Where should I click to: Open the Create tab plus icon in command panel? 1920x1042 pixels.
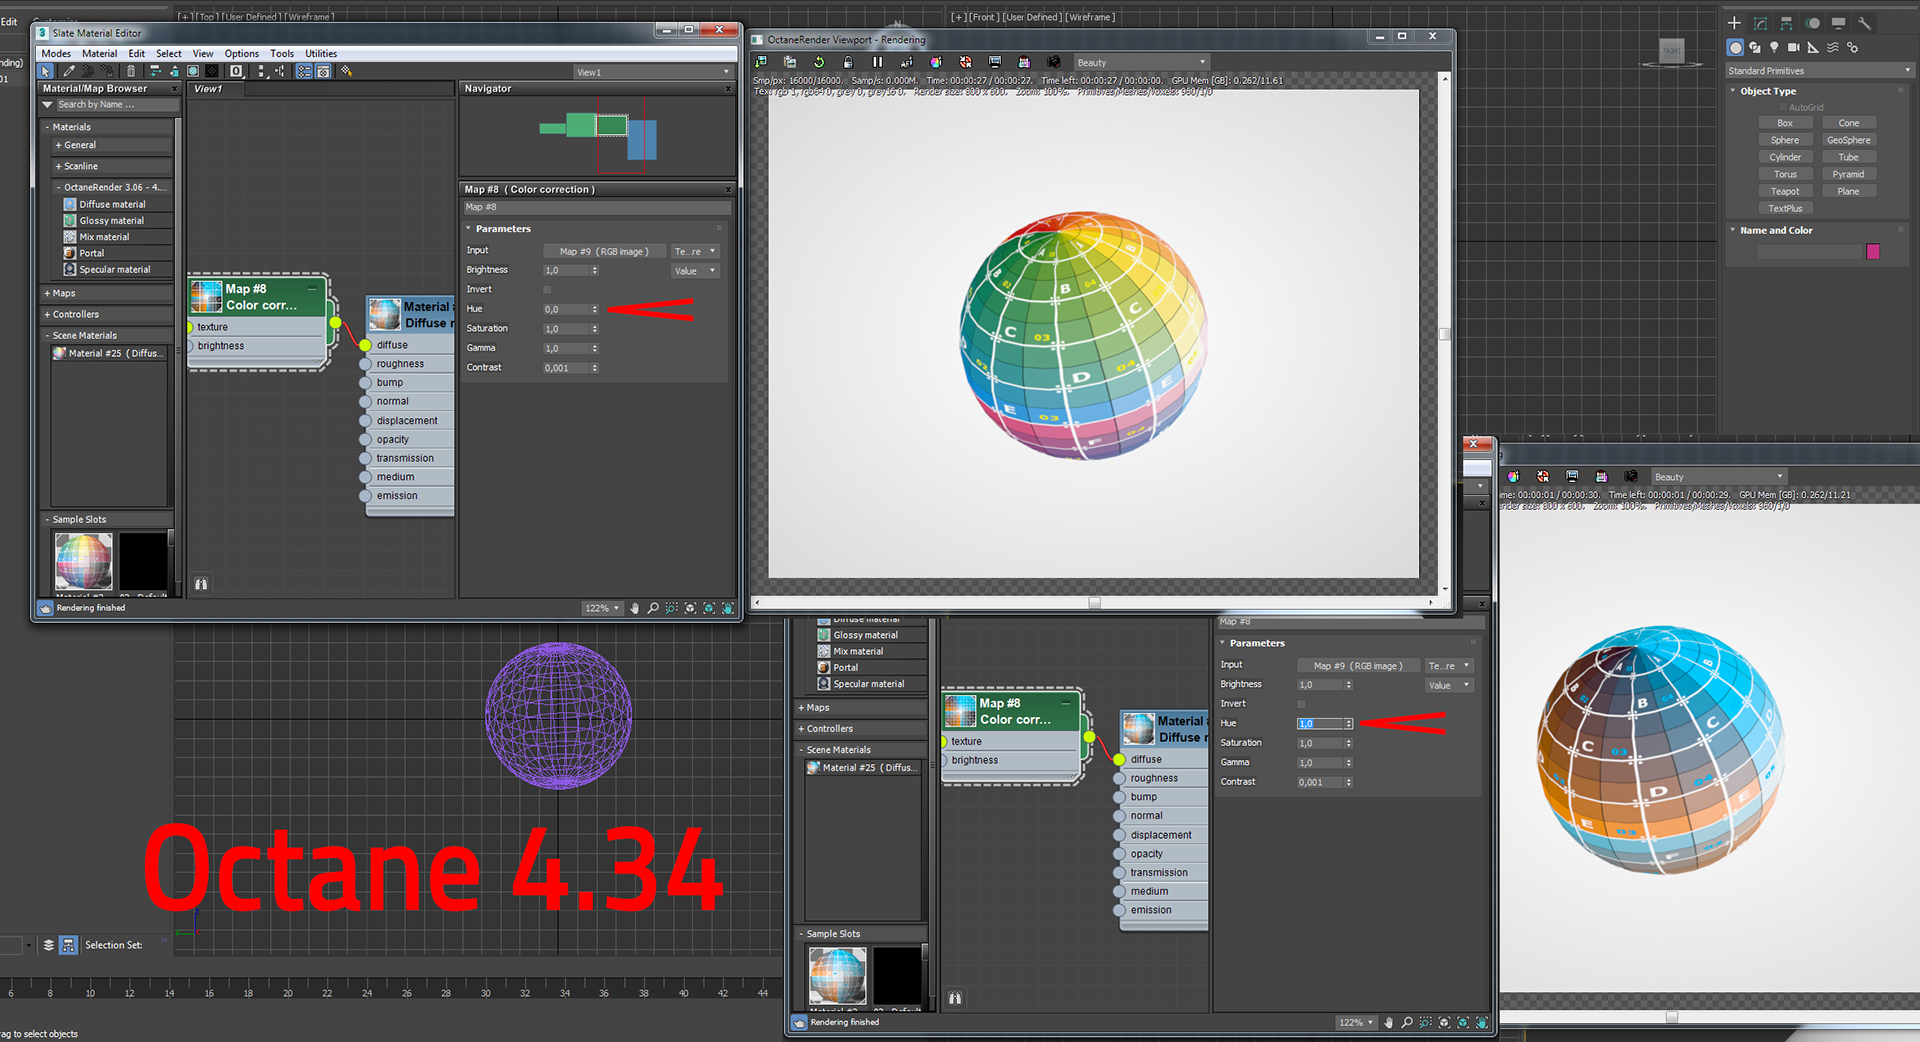point(1734,23)
